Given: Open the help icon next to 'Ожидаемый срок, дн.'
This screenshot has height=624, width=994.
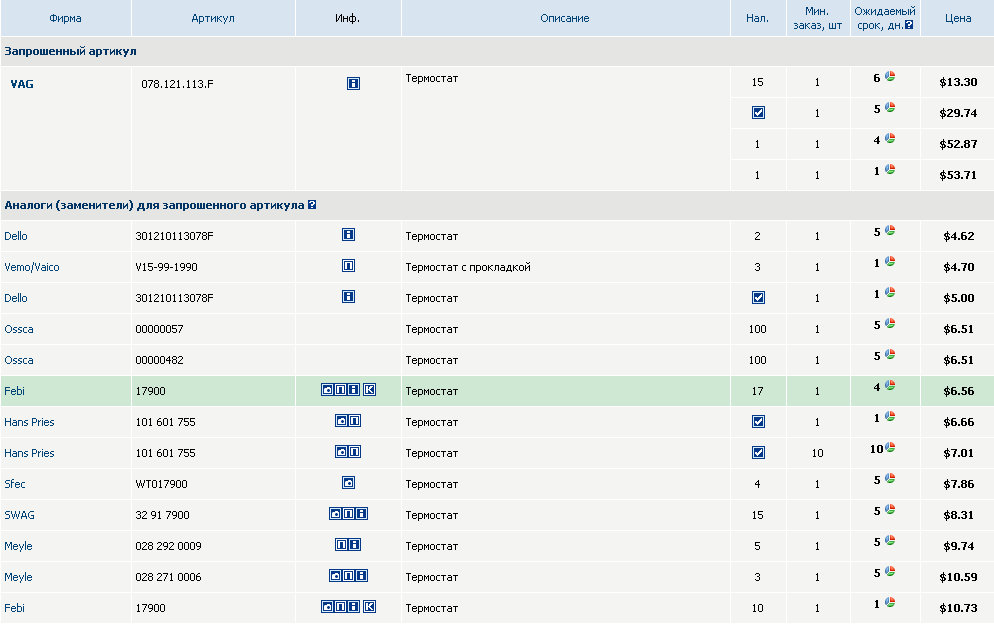Looking at the screenshot, I should (x=909, y=25).
